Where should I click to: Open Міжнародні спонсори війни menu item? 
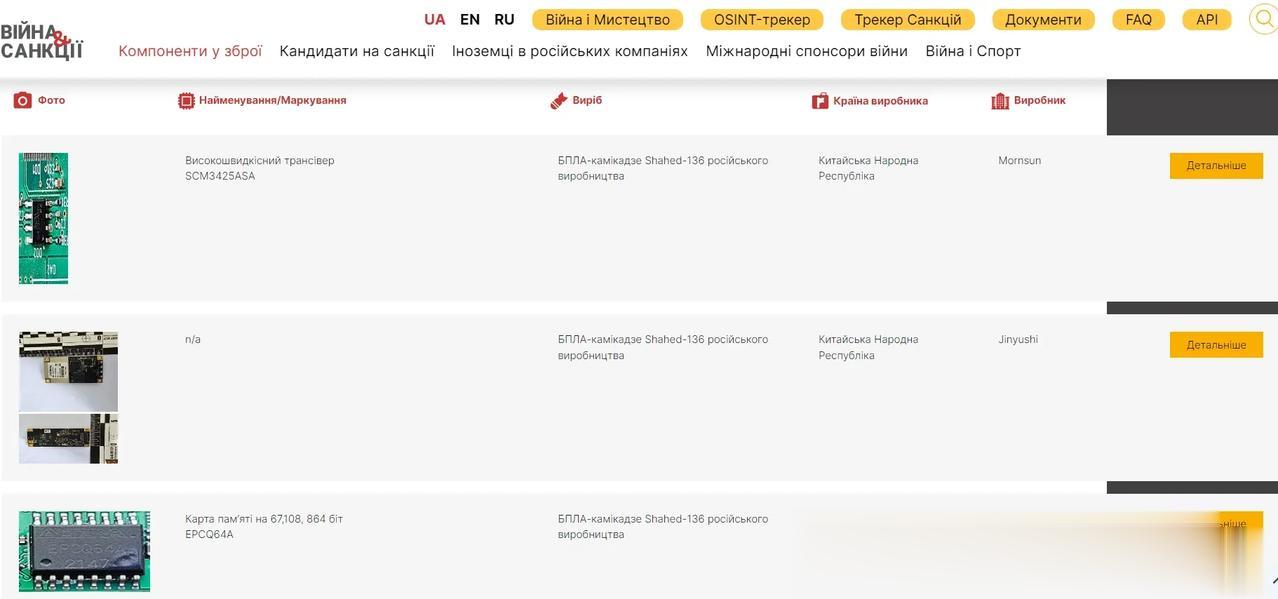807,51
